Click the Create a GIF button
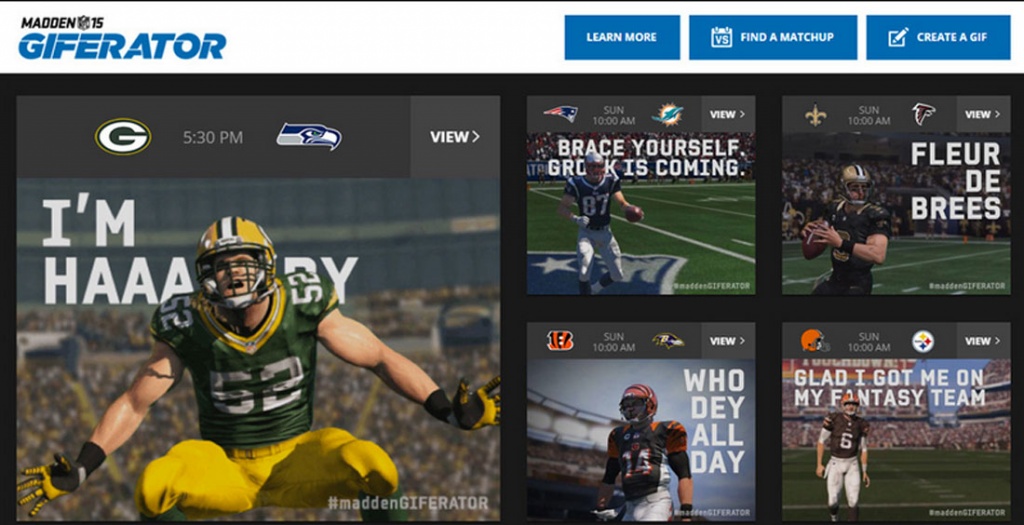Screen dimensions: 1024x525 [x=938, y=37]
